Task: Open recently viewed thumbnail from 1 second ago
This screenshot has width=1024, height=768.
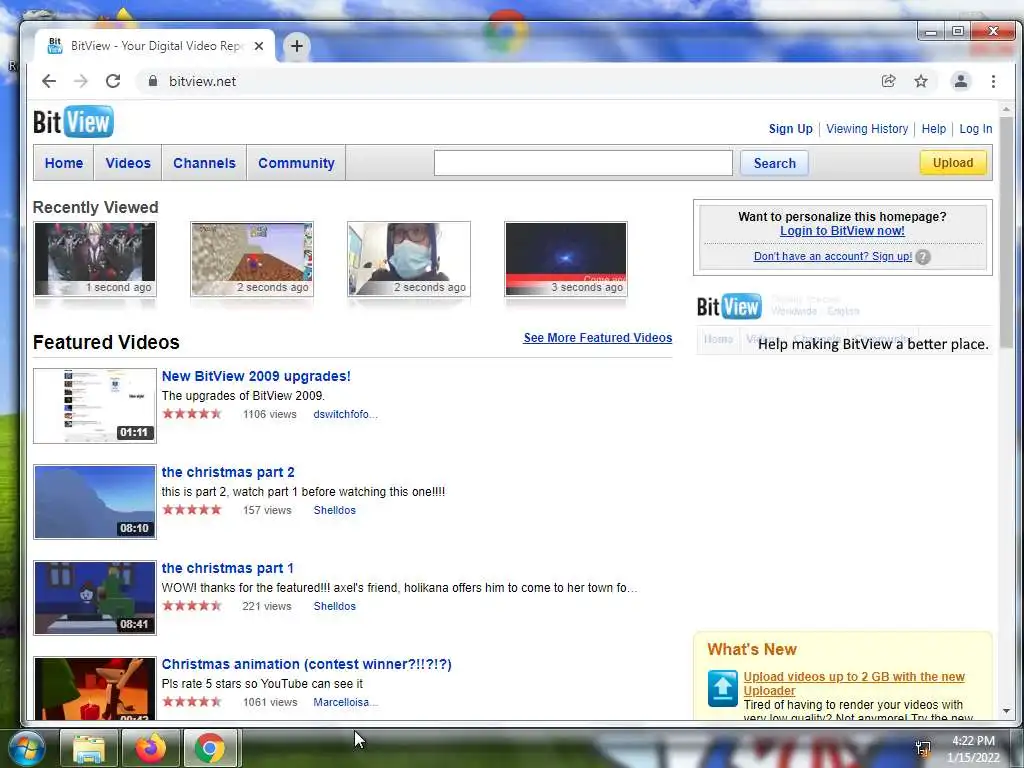Action: point(95,259)
